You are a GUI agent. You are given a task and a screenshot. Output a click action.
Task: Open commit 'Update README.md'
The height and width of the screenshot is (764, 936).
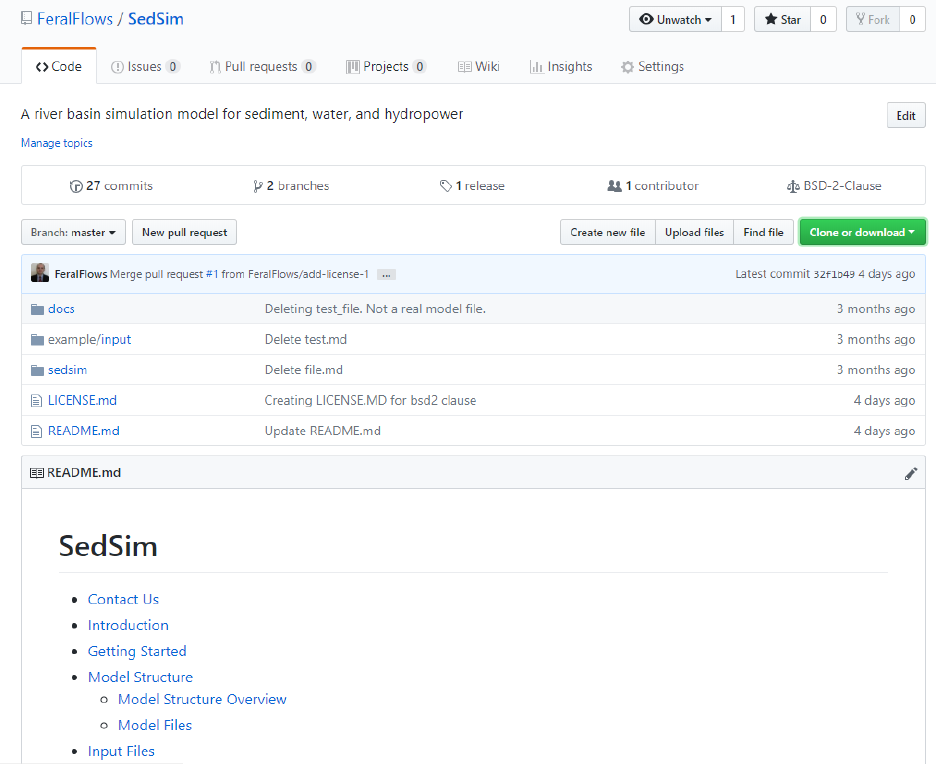point(322,430)
